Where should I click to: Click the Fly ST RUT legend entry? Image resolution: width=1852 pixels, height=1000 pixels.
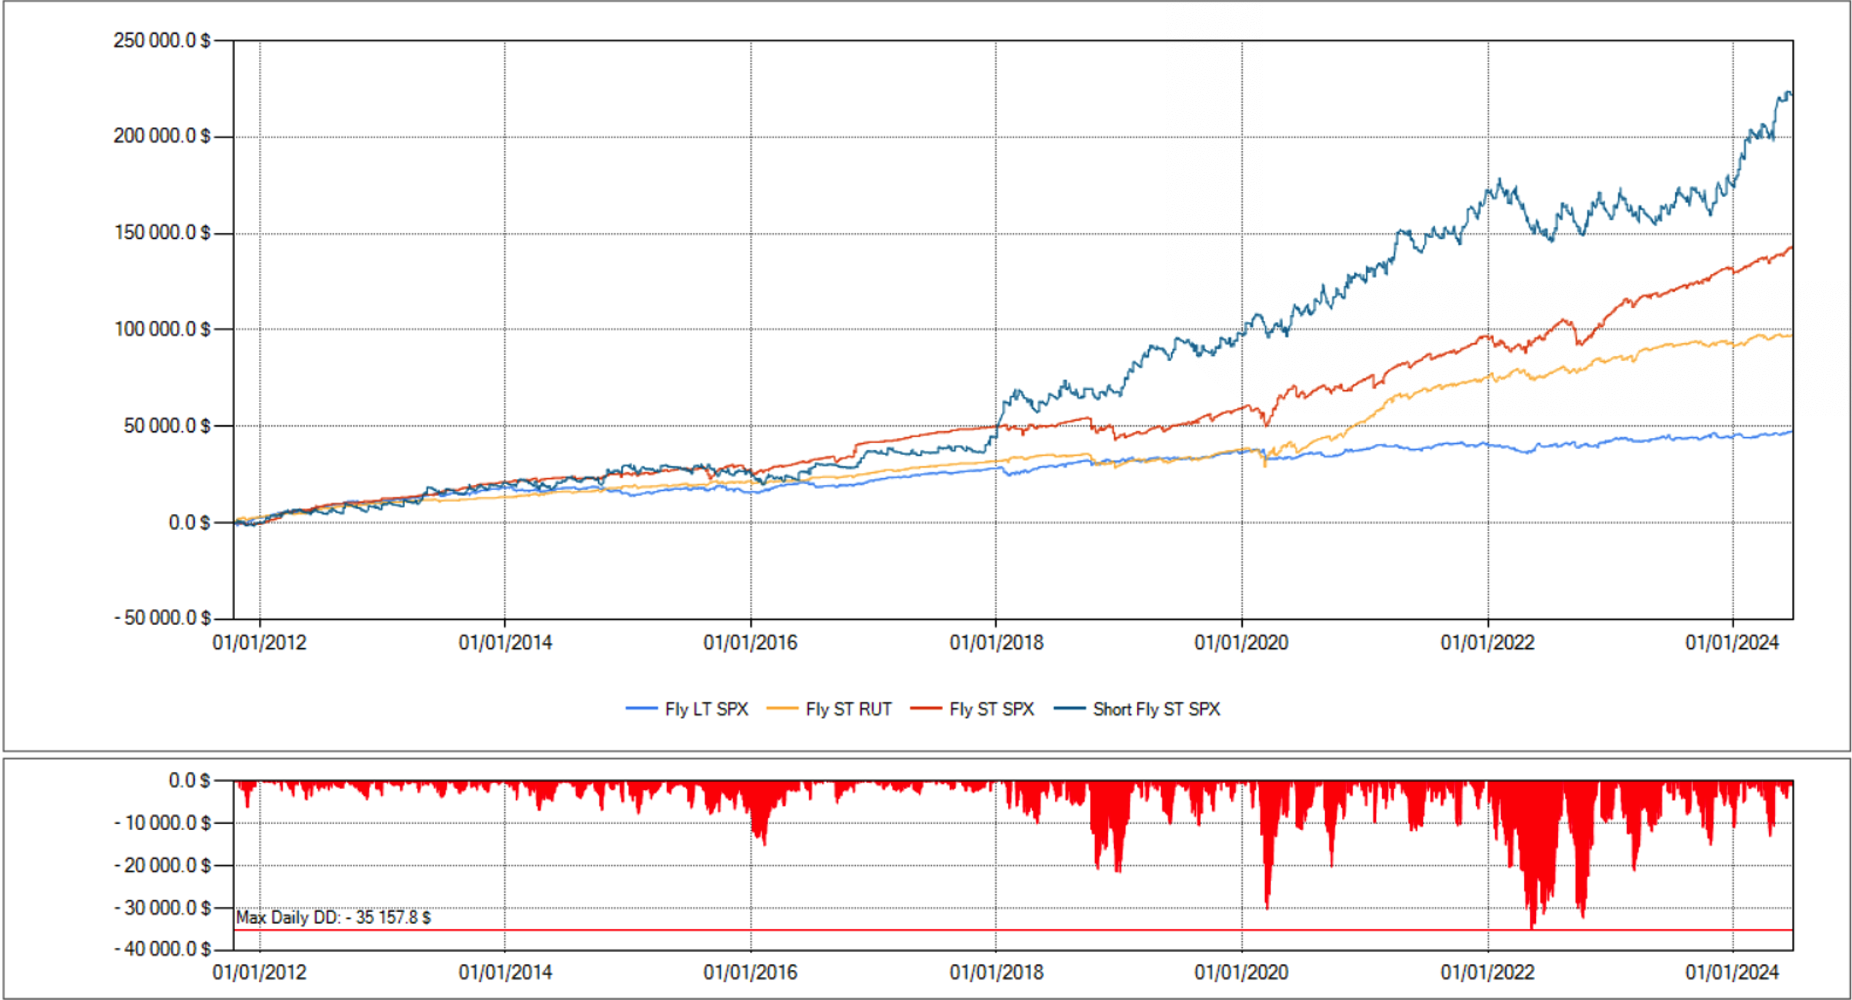coord(829,709)
